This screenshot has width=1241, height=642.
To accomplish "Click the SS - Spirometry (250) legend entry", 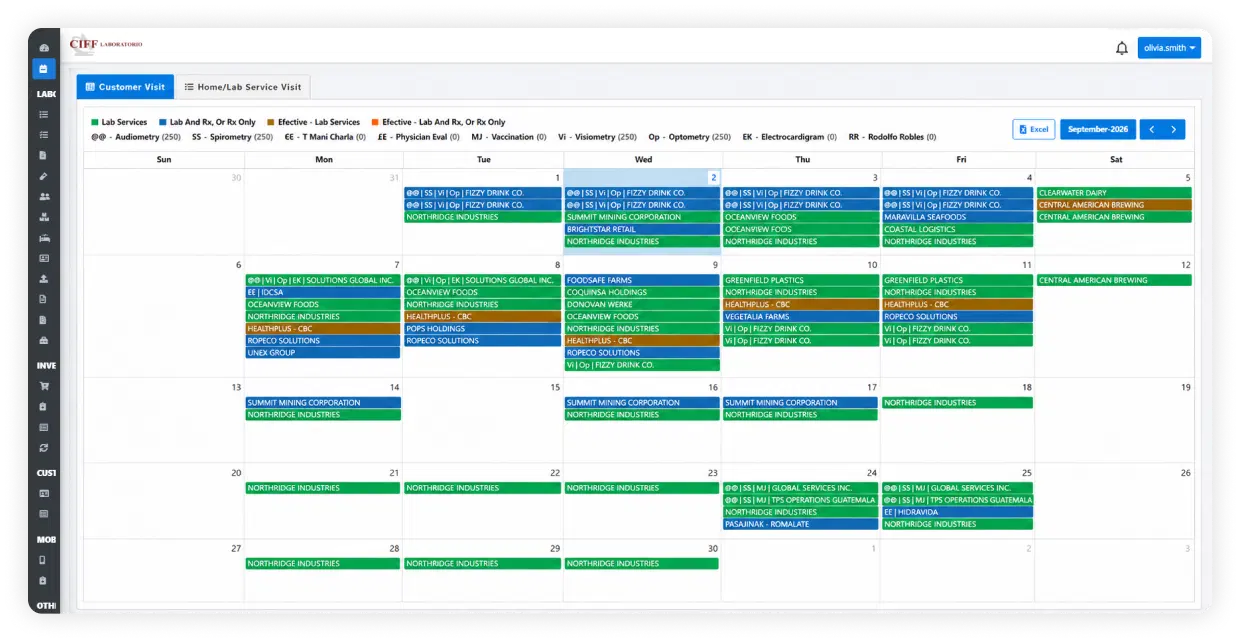I will (232, 137).
